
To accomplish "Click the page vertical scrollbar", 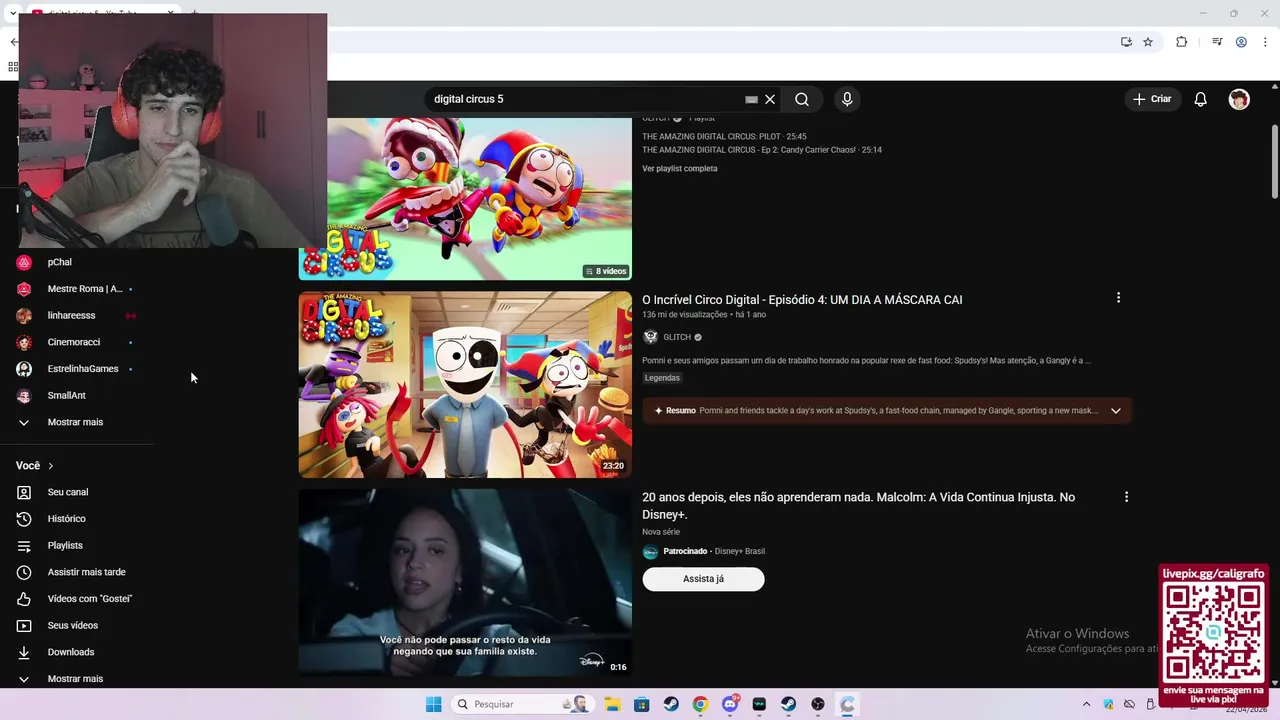I will tap(1274, 160).
